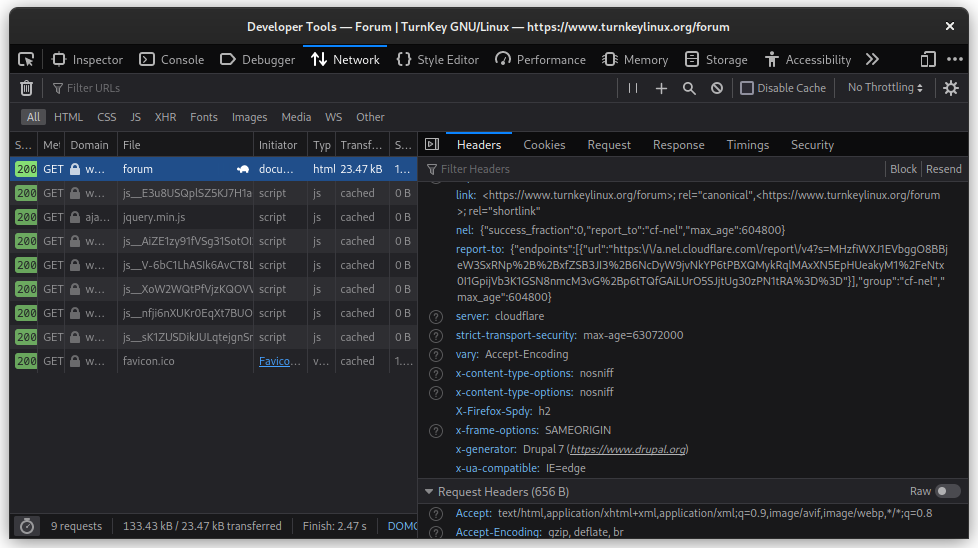The image size is (978, 548).
Task: Collapse the Request Headers section
Action: (x=429, y=492)
